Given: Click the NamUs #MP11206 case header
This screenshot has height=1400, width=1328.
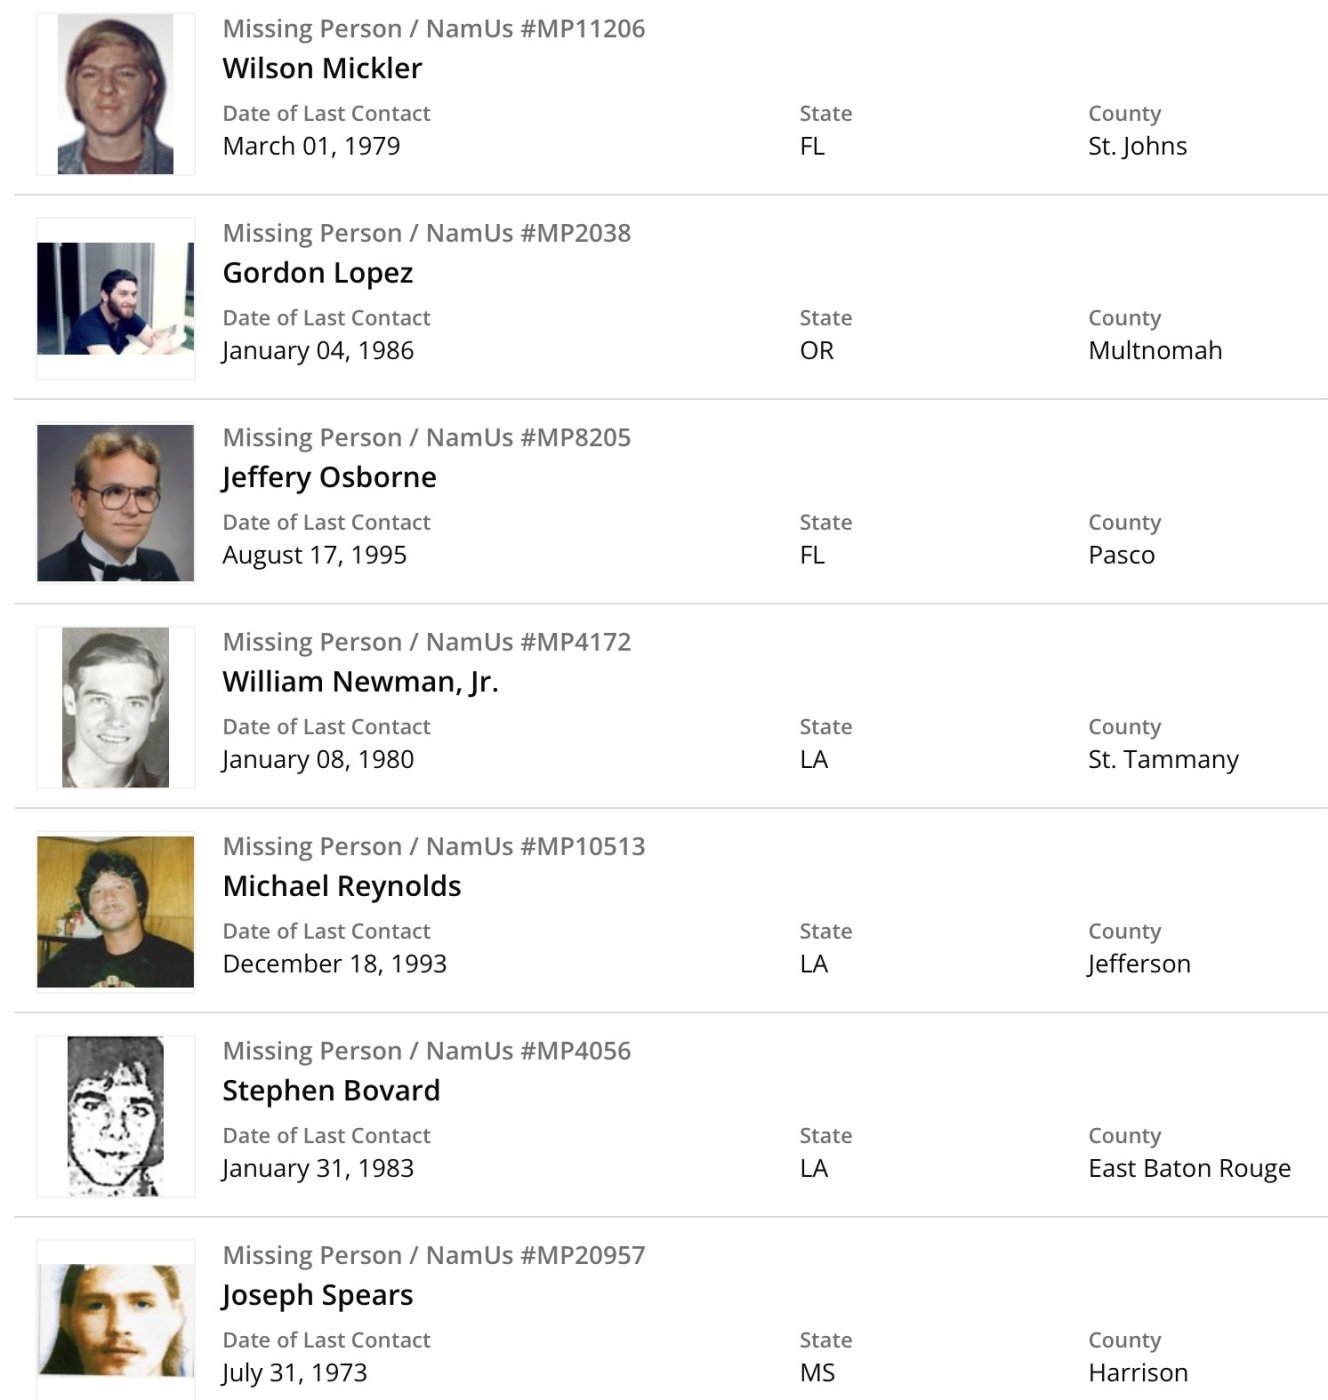Looking at the screenshot, I should pos(433,29).
